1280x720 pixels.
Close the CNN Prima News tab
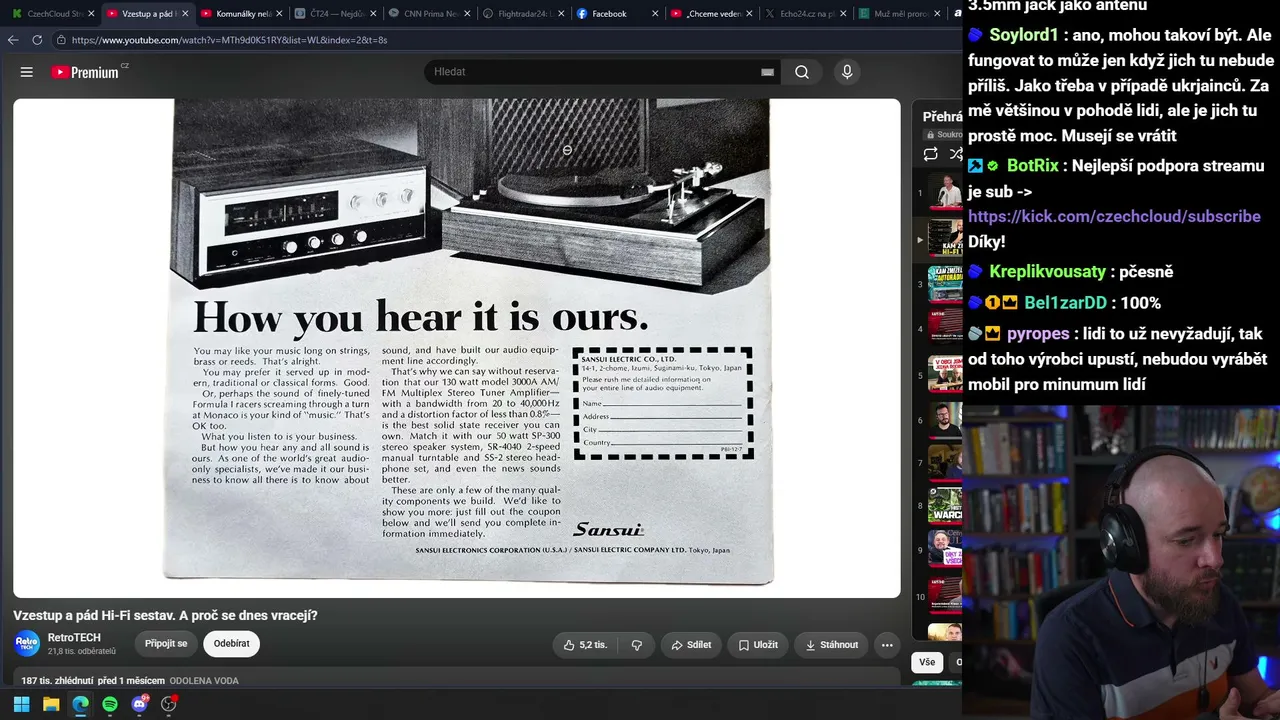pyautogui.click(x=467, y=14)
